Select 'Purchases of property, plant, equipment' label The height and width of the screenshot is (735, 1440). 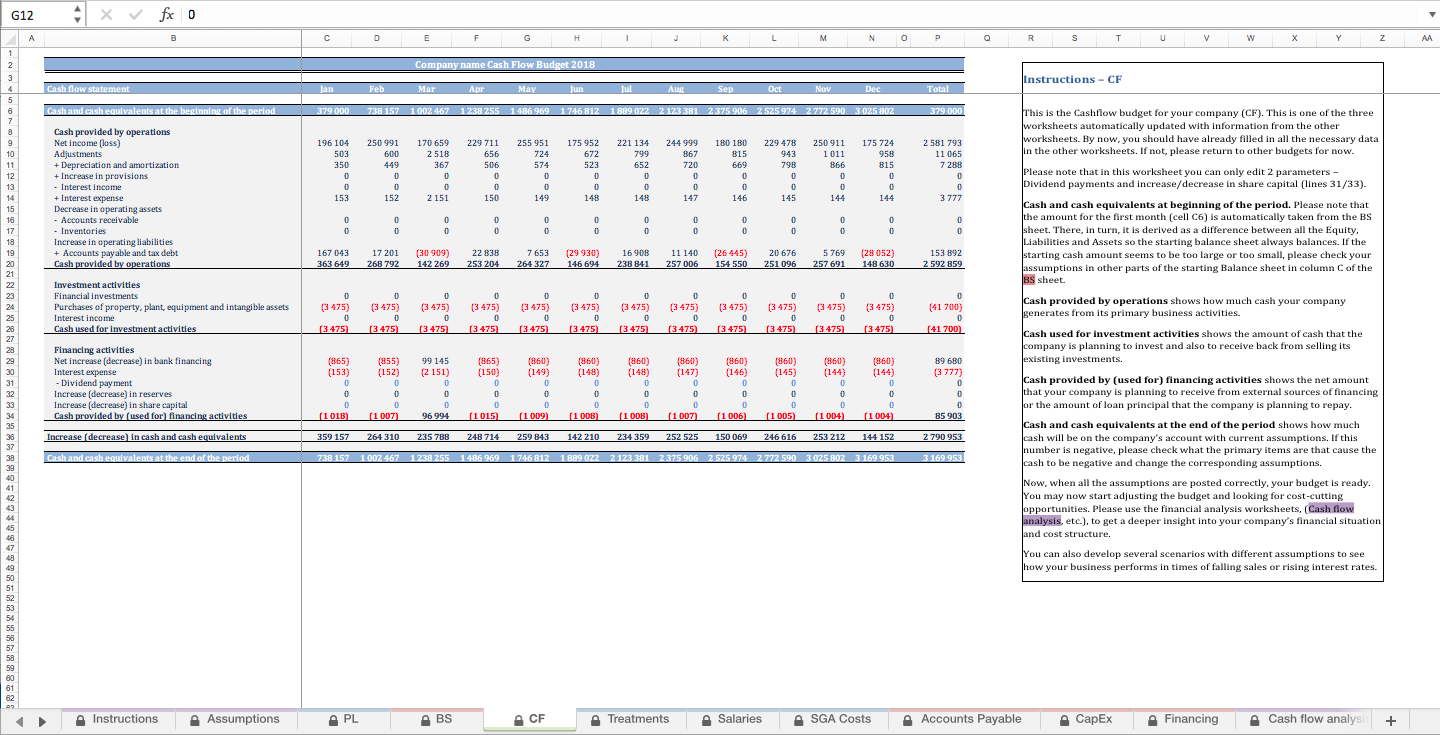[x=171, y=307]
